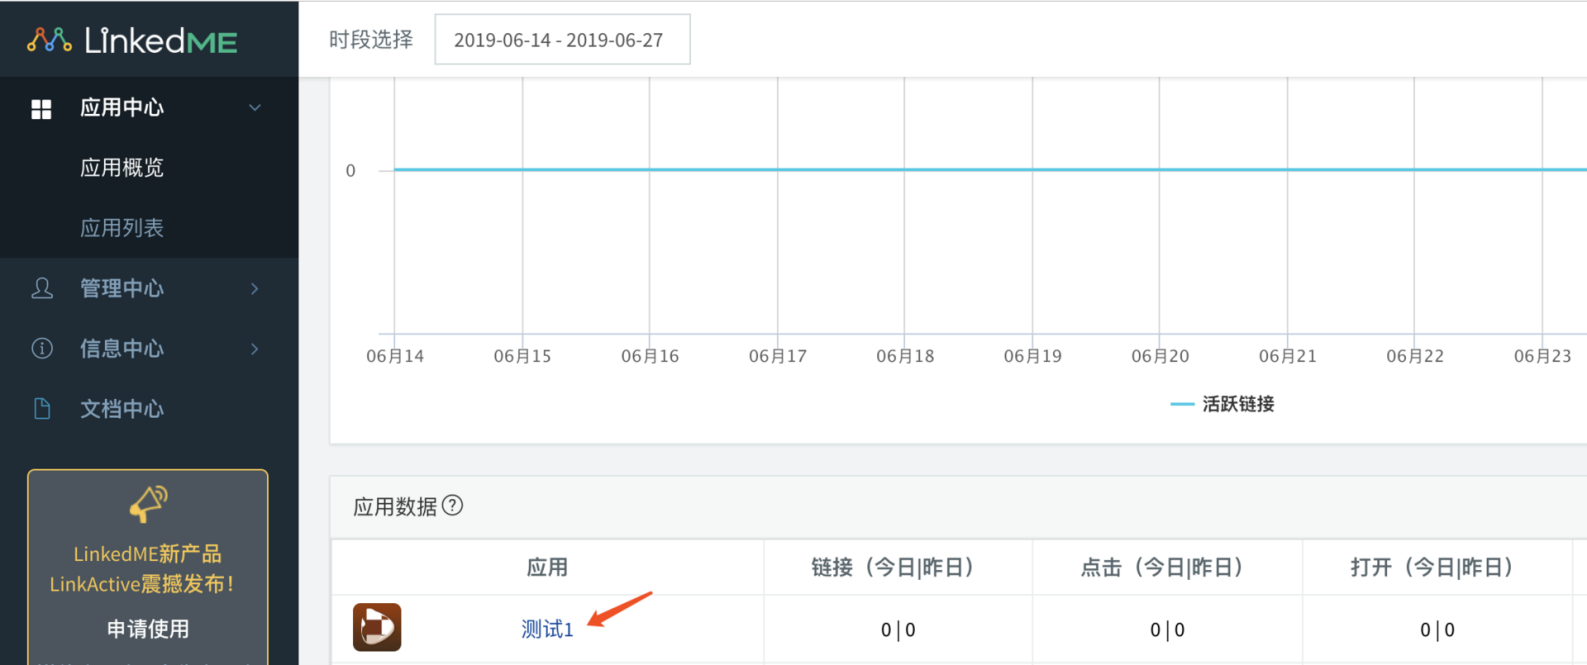Click the 06月18 point on chart line
Viewport: 1587px width, 665px height.
[x=905, y=170]
